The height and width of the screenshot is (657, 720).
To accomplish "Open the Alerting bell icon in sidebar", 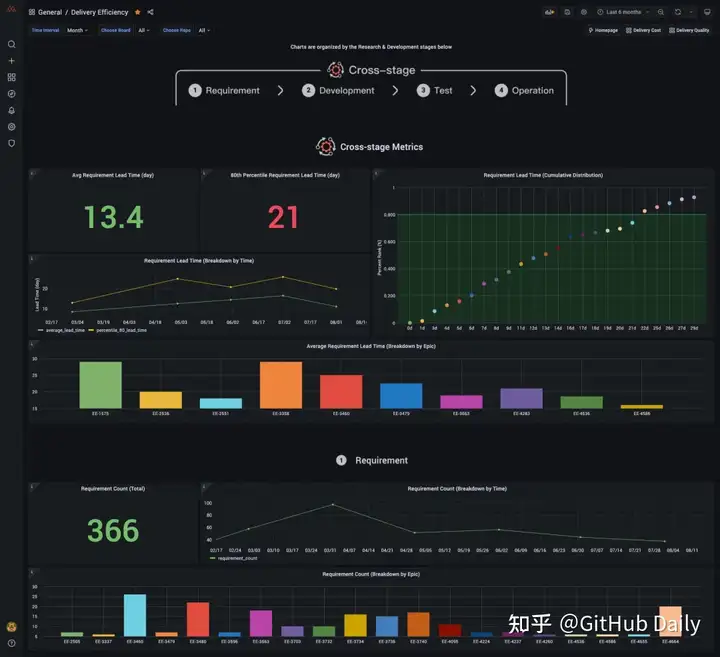I will point(12,110).
